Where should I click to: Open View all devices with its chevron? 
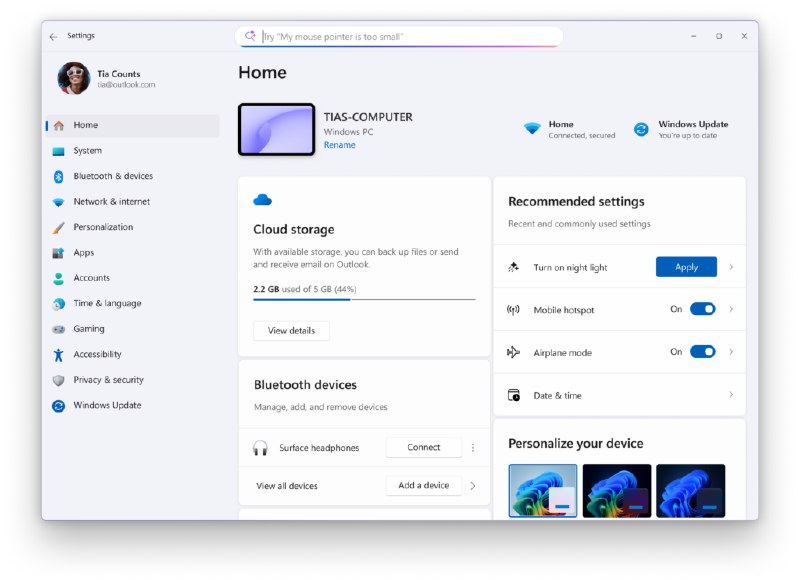coord(472,485)
